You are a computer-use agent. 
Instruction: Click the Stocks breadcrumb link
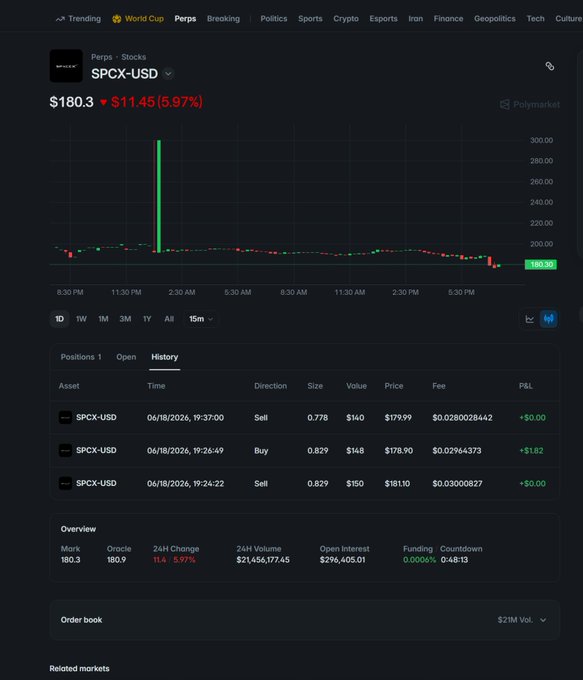[x=134, y=57]
